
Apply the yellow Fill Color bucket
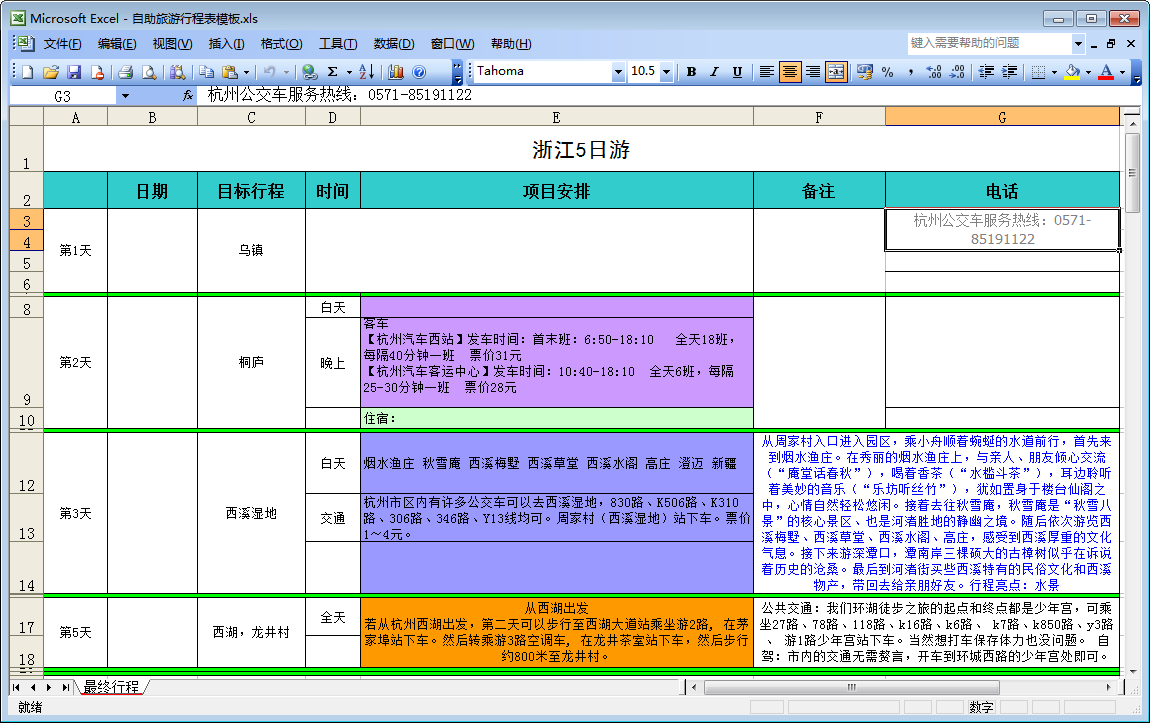[1072, 71]
